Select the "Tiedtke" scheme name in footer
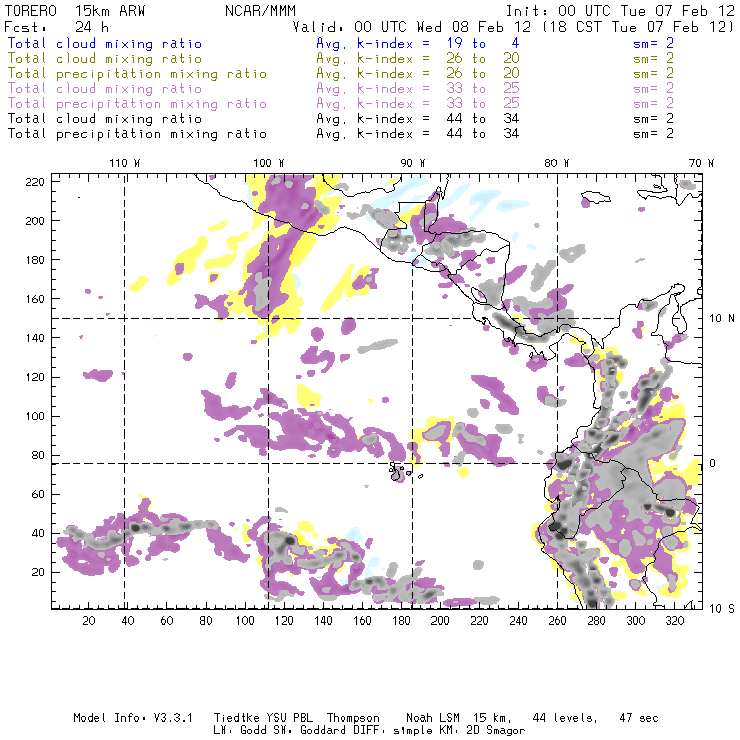Image resolution: width=740 pixels, height=740 pixels. tap(236, 718)
